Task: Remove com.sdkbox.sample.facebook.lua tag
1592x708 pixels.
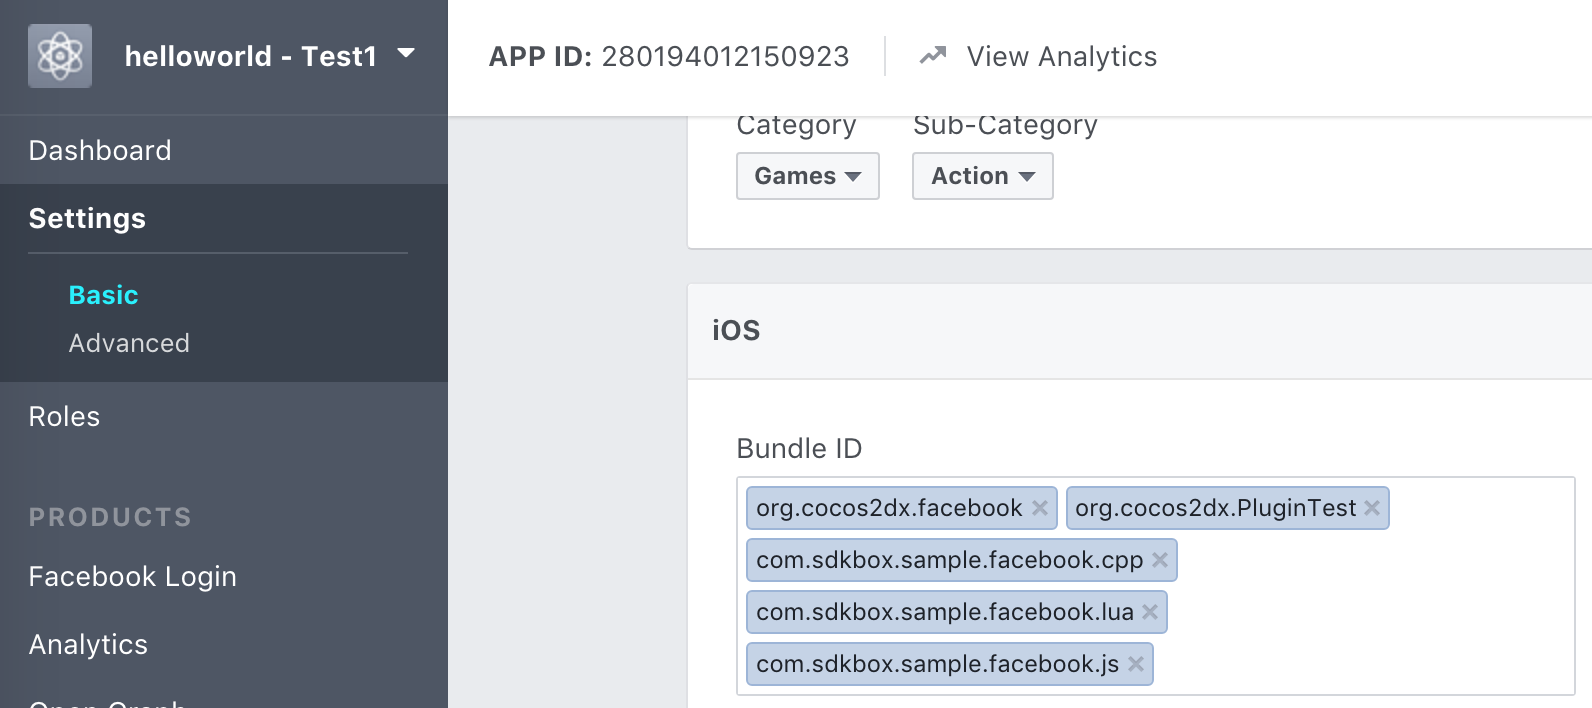Action: point(1150,612)
